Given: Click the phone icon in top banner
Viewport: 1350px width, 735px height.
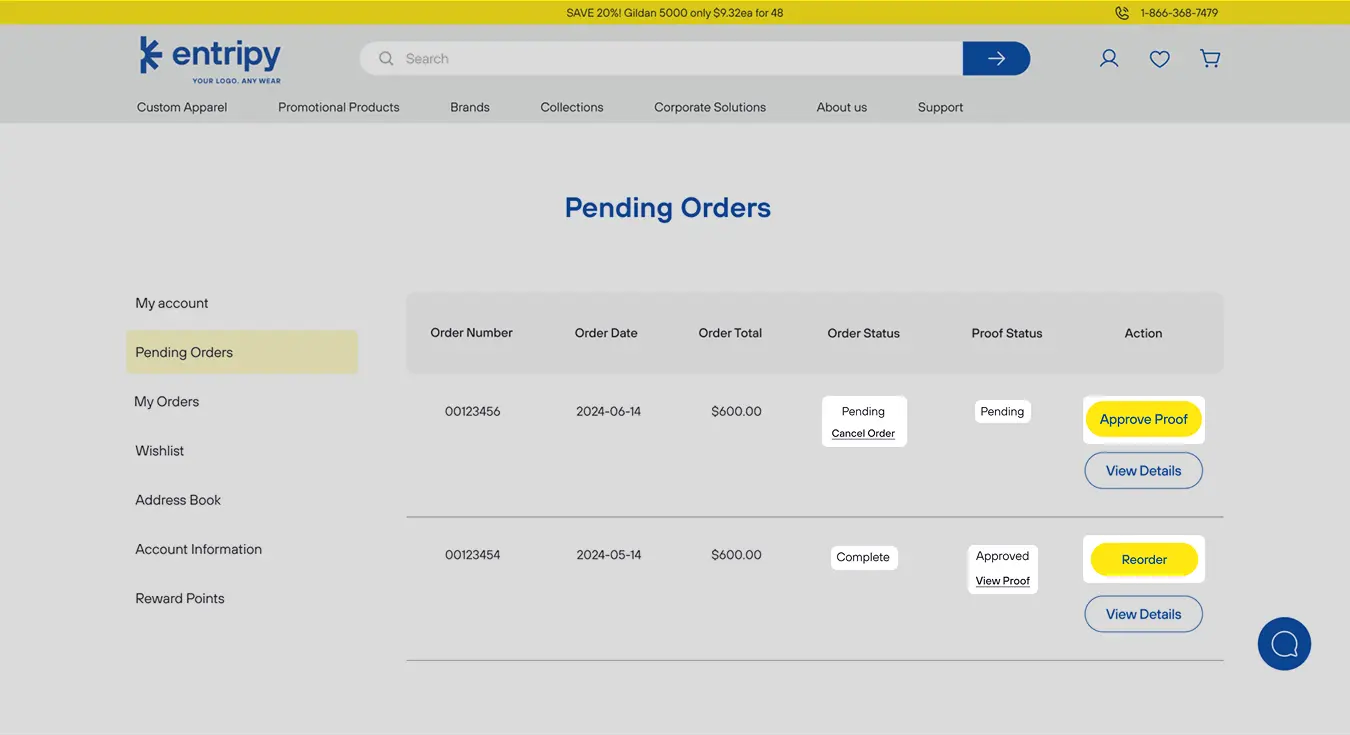Looking at the screenshot, I should point(1122,13).
